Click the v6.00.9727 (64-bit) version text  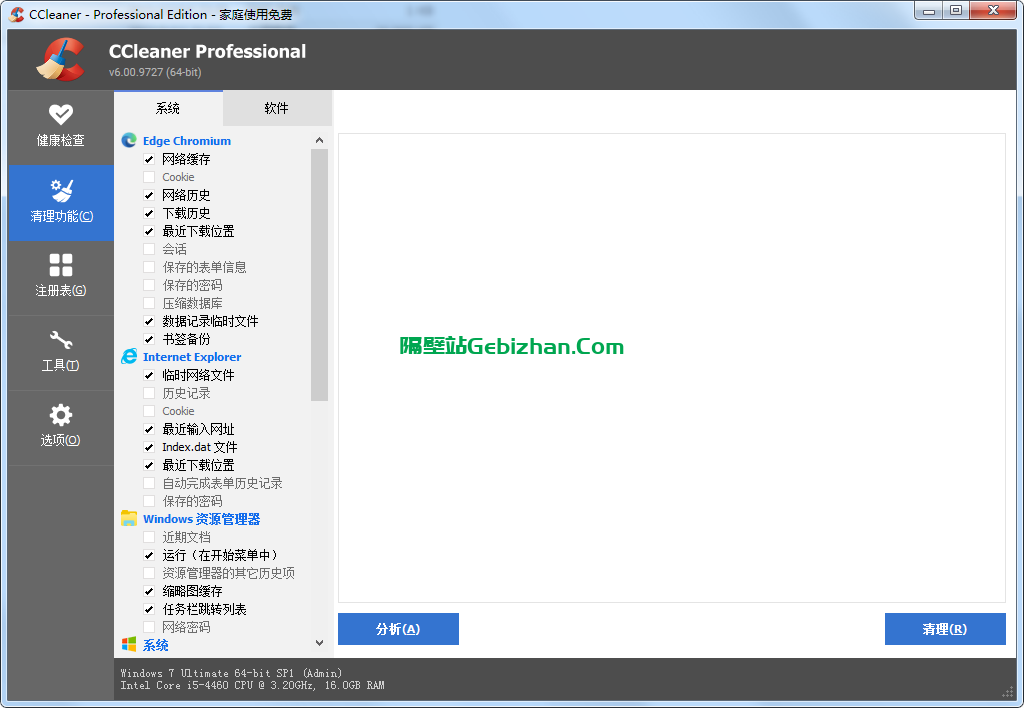[155, 72]
